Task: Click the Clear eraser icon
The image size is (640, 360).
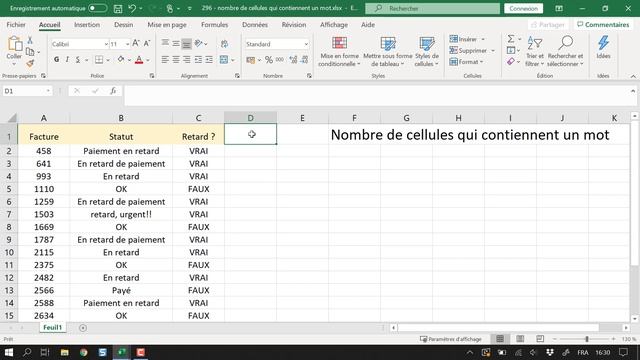Action: [x=511, y=62]
